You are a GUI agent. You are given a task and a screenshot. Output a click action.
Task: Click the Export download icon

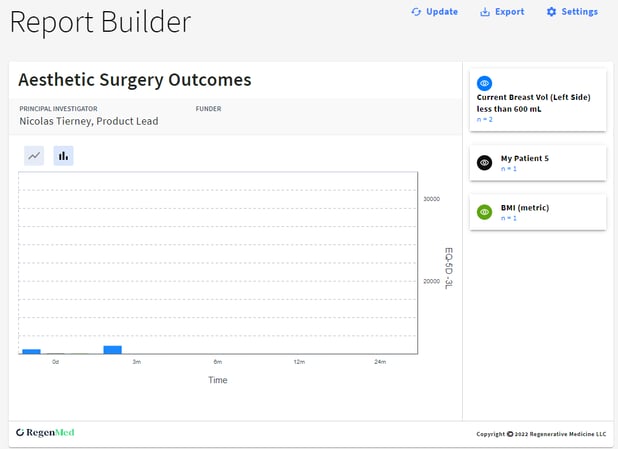point(485,12)
